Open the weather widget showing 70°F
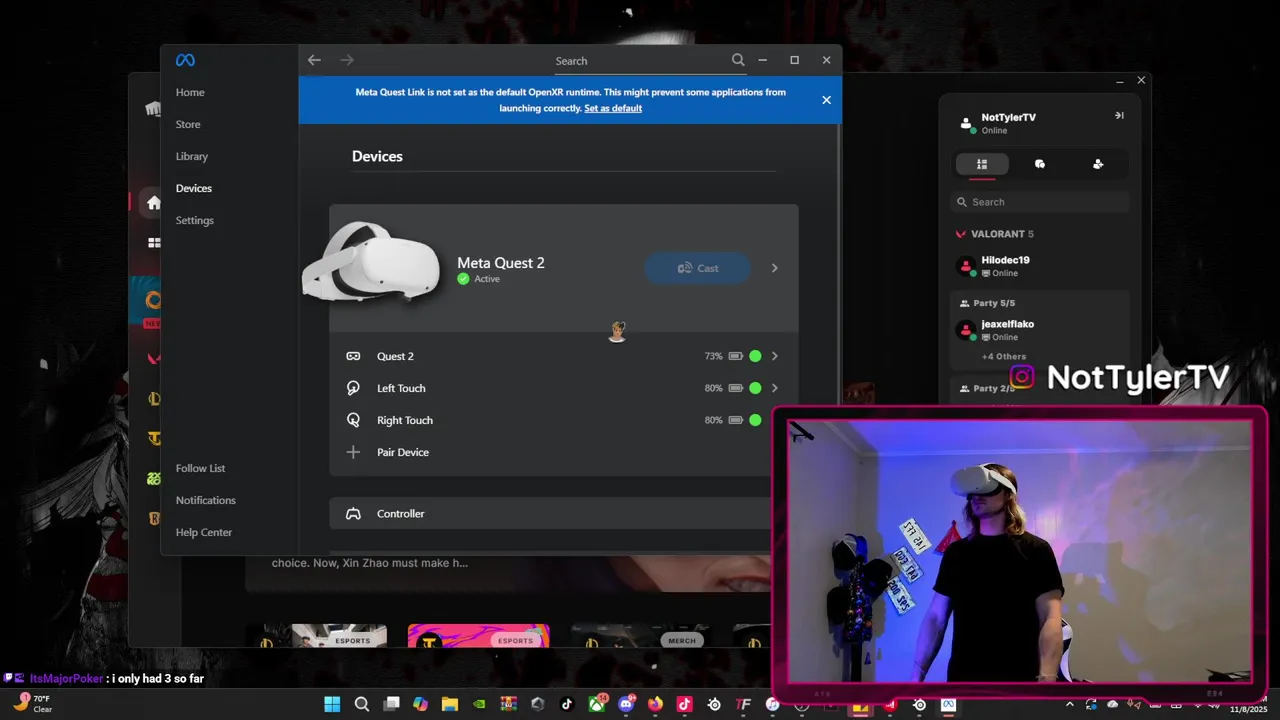 coord(32,704)
